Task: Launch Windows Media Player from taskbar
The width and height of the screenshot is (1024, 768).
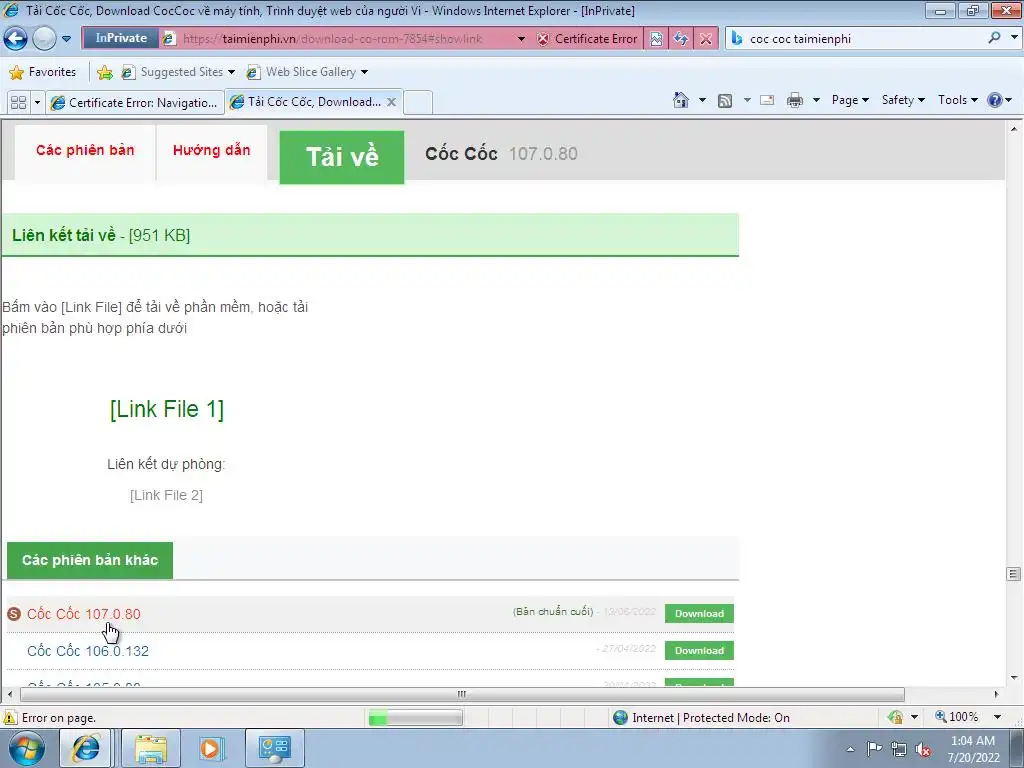Action: coord(211,748)
